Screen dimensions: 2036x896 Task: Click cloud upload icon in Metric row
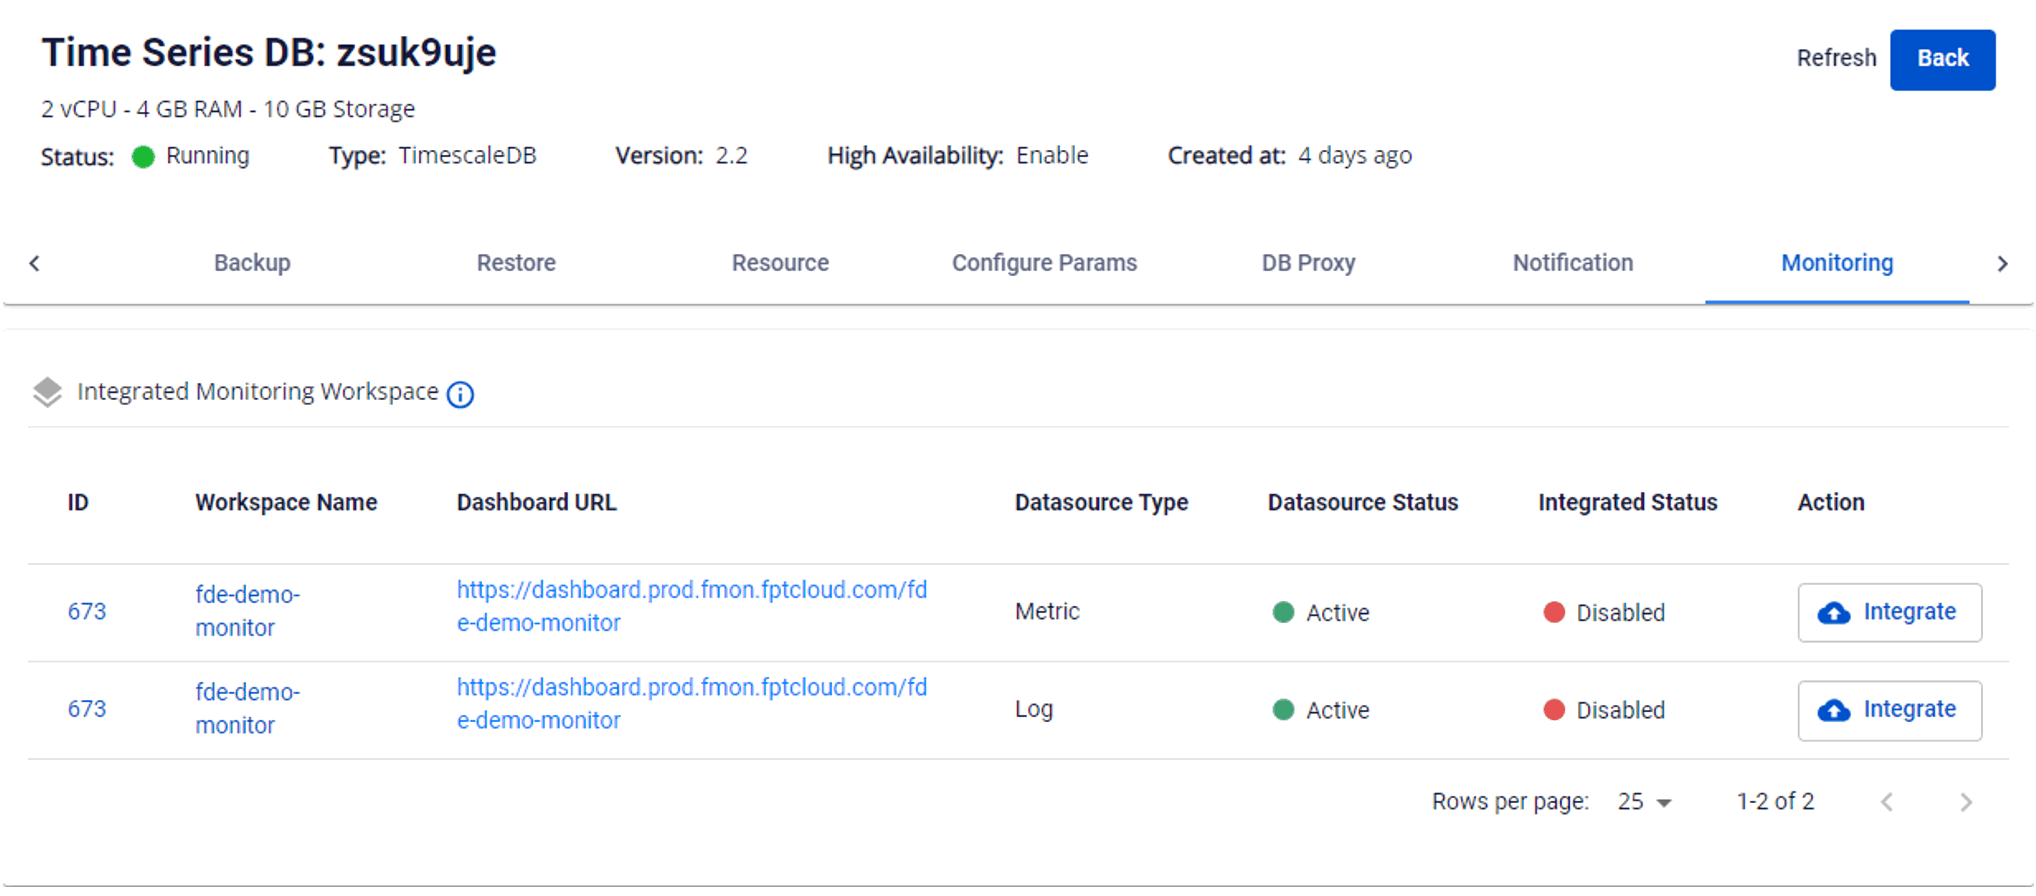coord(1833,613)
